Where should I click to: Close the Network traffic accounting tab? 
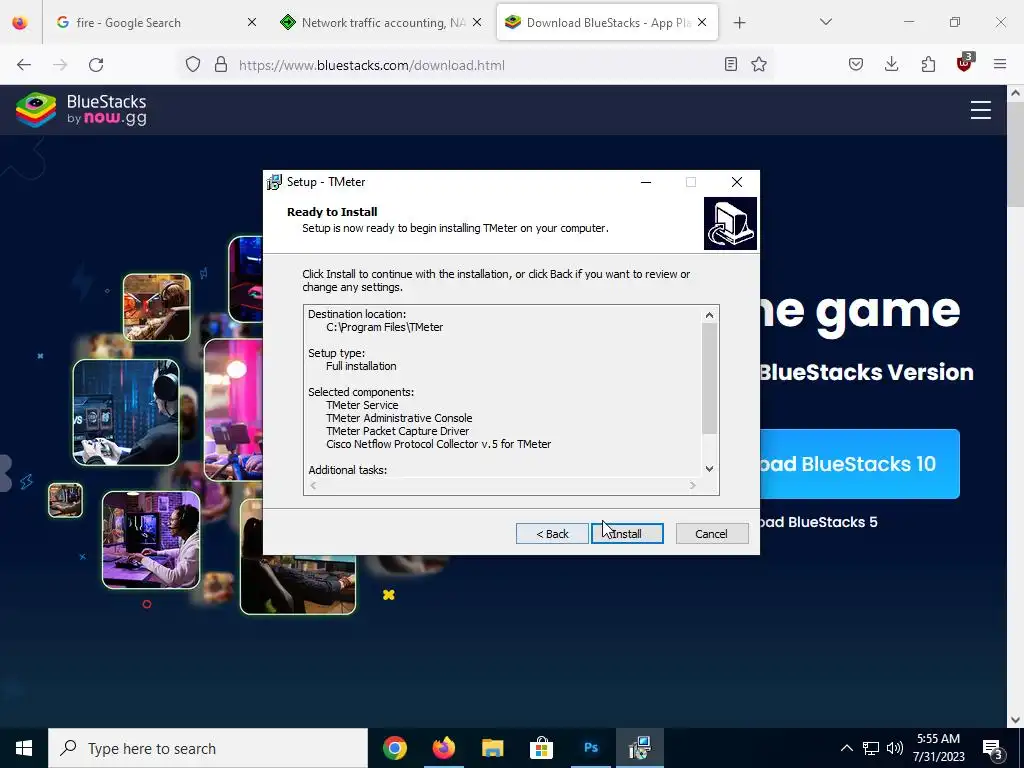click(x=477, y=23)
